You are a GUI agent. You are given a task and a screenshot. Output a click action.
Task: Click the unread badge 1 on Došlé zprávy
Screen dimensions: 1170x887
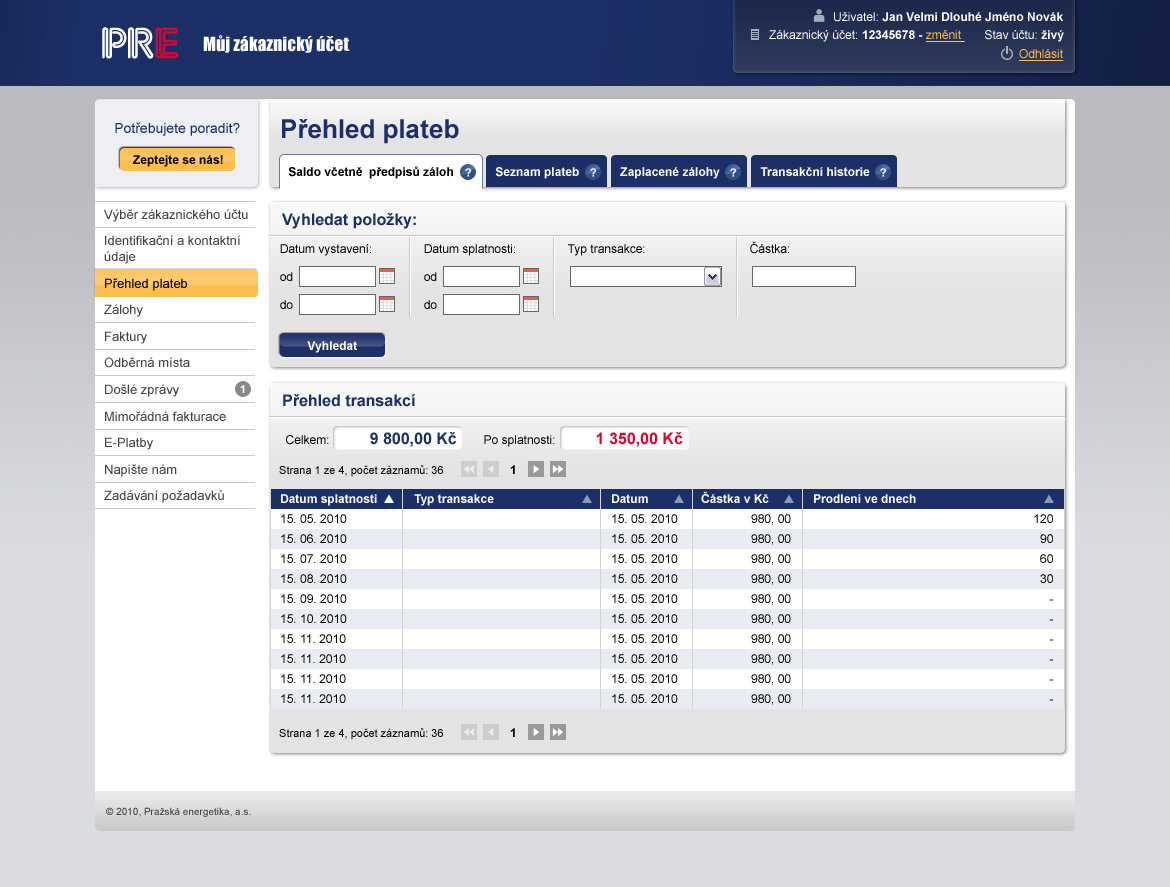(x=243, y=389)
